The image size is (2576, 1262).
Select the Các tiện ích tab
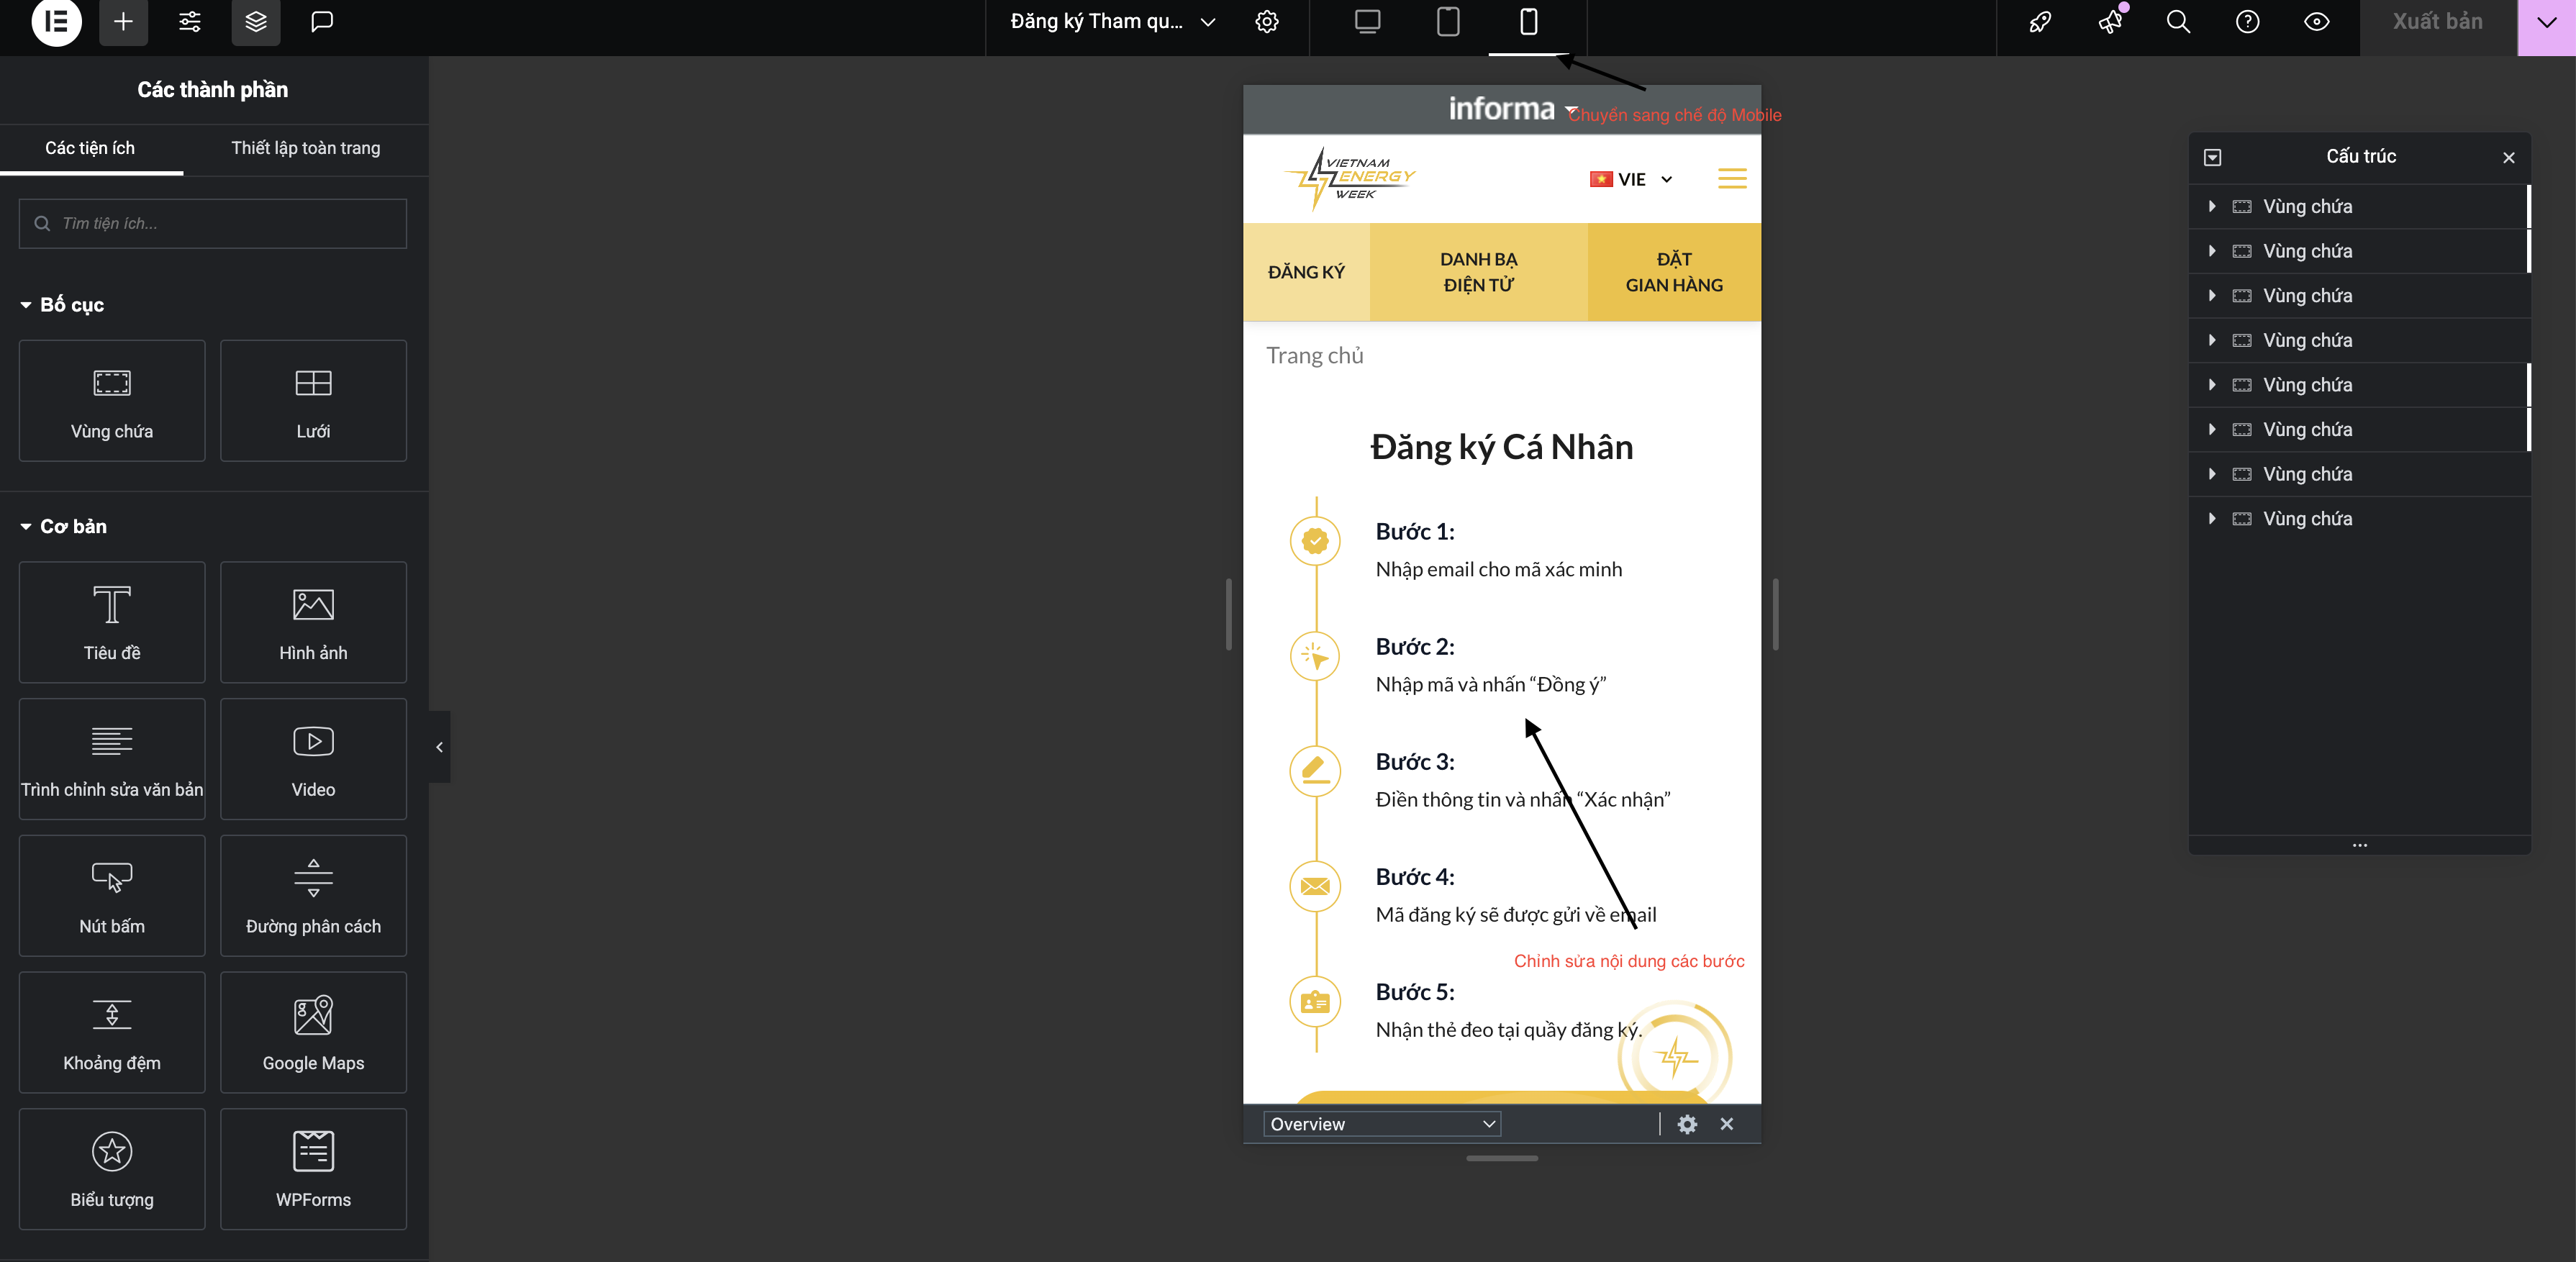(90, 148)
